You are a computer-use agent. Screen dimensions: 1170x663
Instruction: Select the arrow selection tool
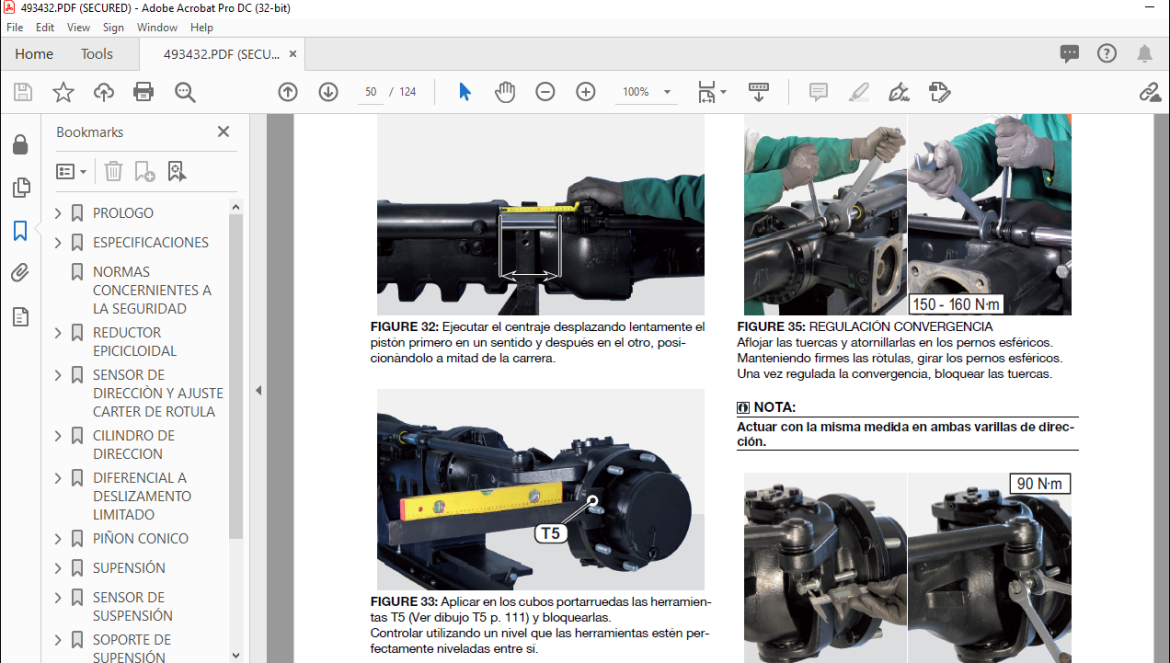[465, 92]
